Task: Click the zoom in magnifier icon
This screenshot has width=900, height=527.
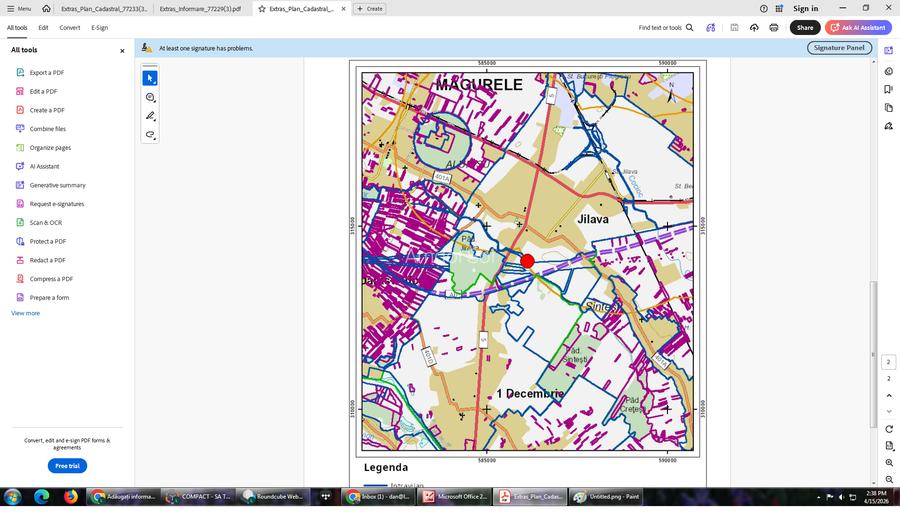Action: (x=889, y=463)
